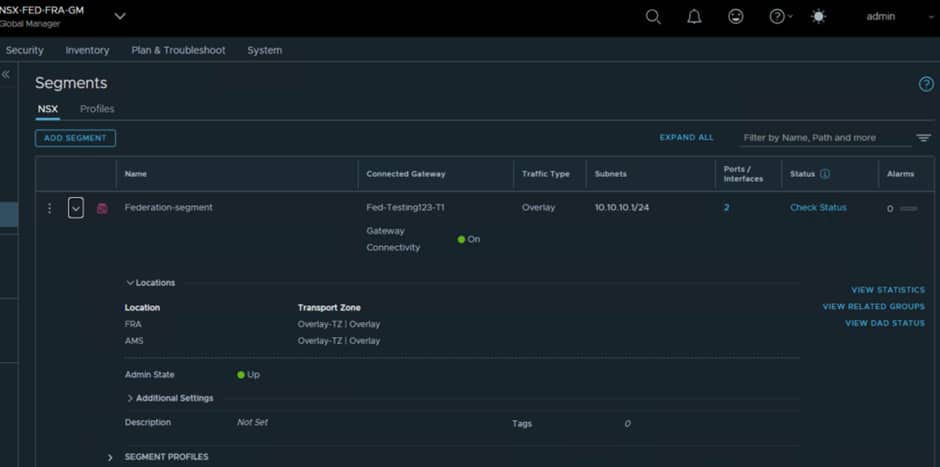
Task: Click the ADD SEGMENT button
Action: click(x=76, y=138)
